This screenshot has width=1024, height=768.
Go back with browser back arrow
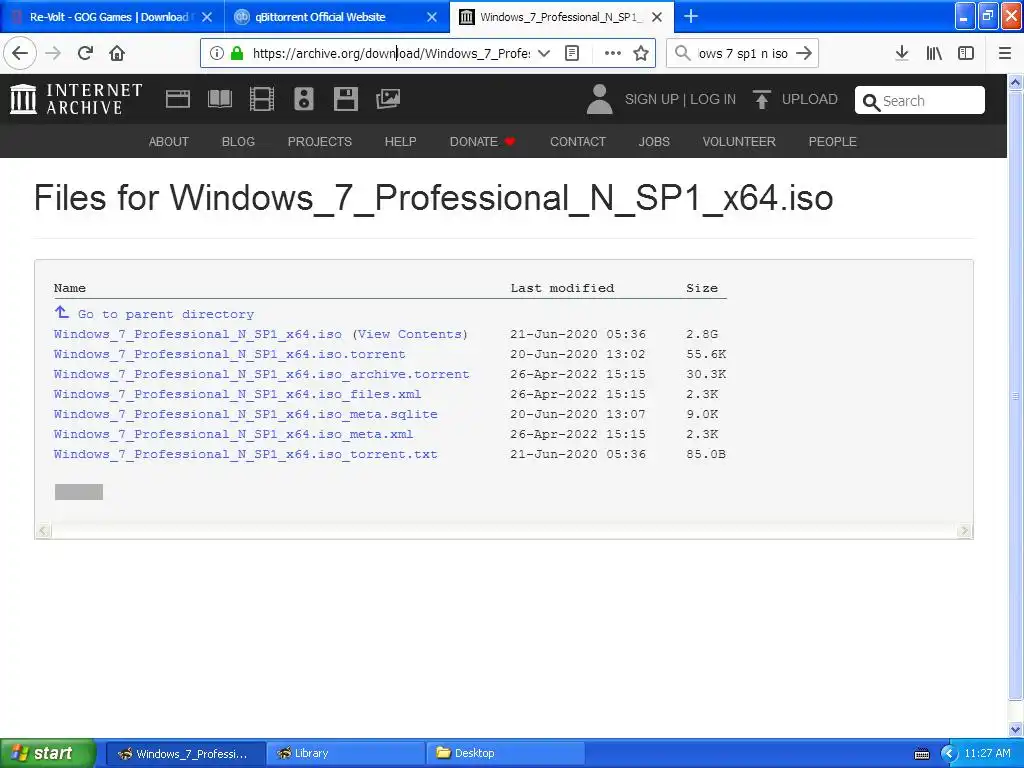20,53
